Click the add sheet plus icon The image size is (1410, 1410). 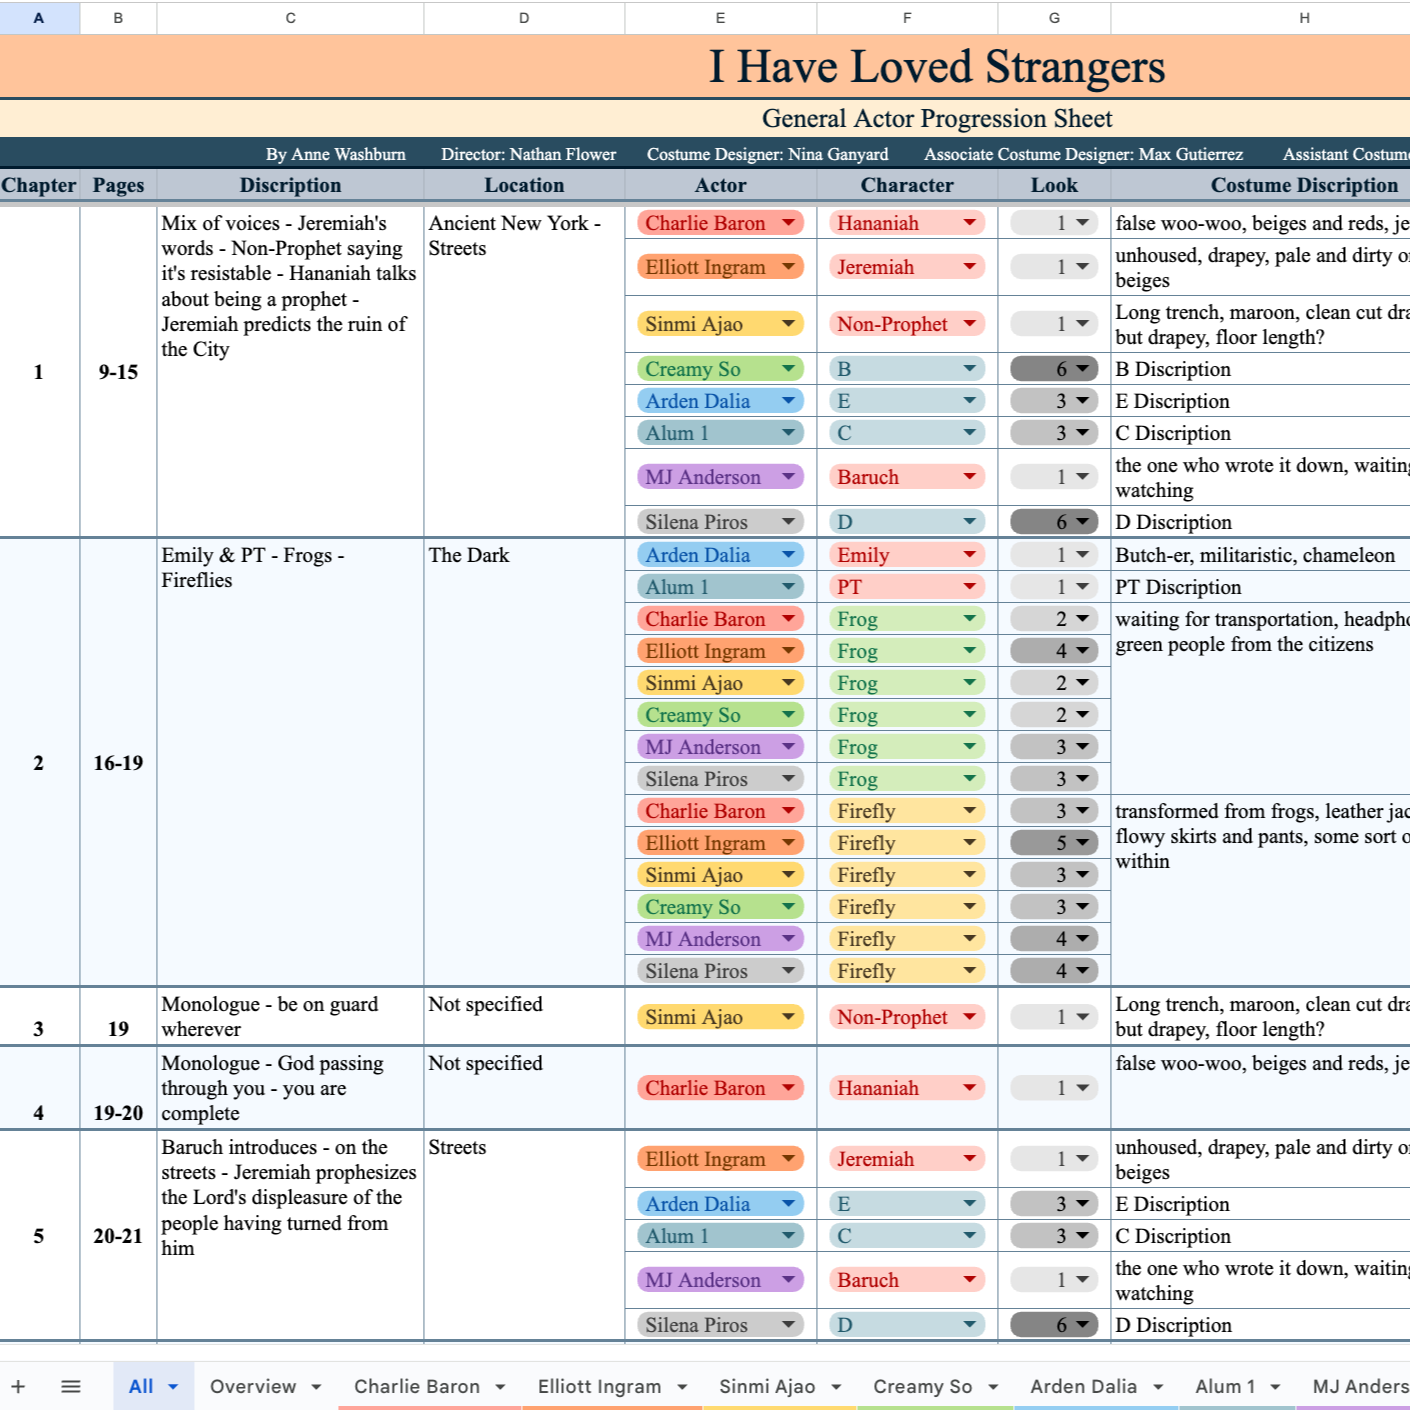(x=18, y=1386)
